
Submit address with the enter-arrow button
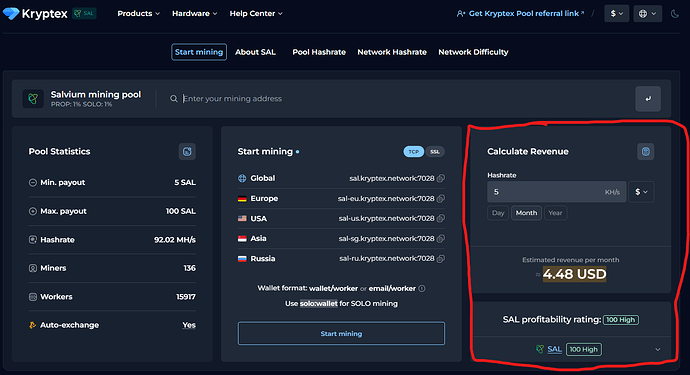click(x=648, y=99)
